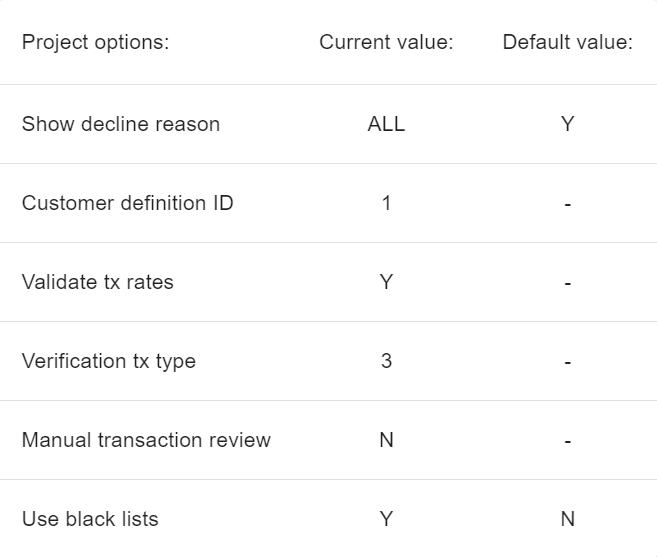This screenshot has width=657, height=557.
Task: Click the default Y for Show decline reason
Action: (x=567, y=124)
